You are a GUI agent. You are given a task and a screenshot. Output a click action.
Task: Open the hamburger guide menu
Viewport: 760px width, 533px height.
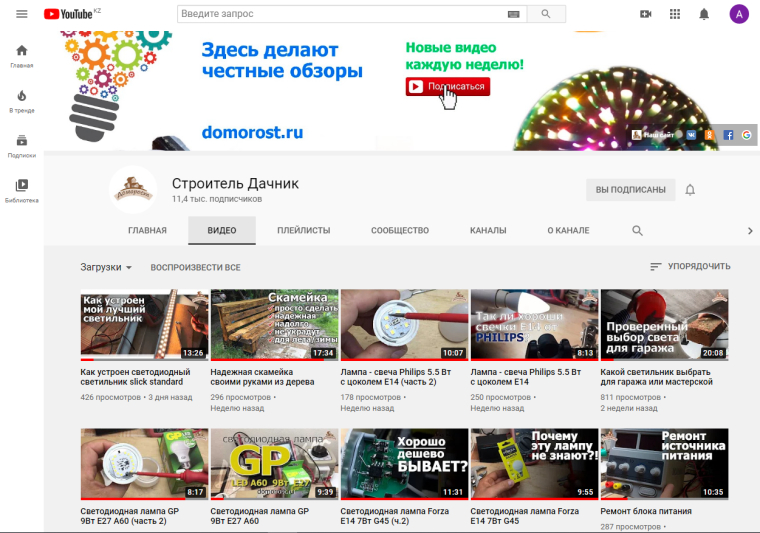pyautogui.click(x=22, y=14)
